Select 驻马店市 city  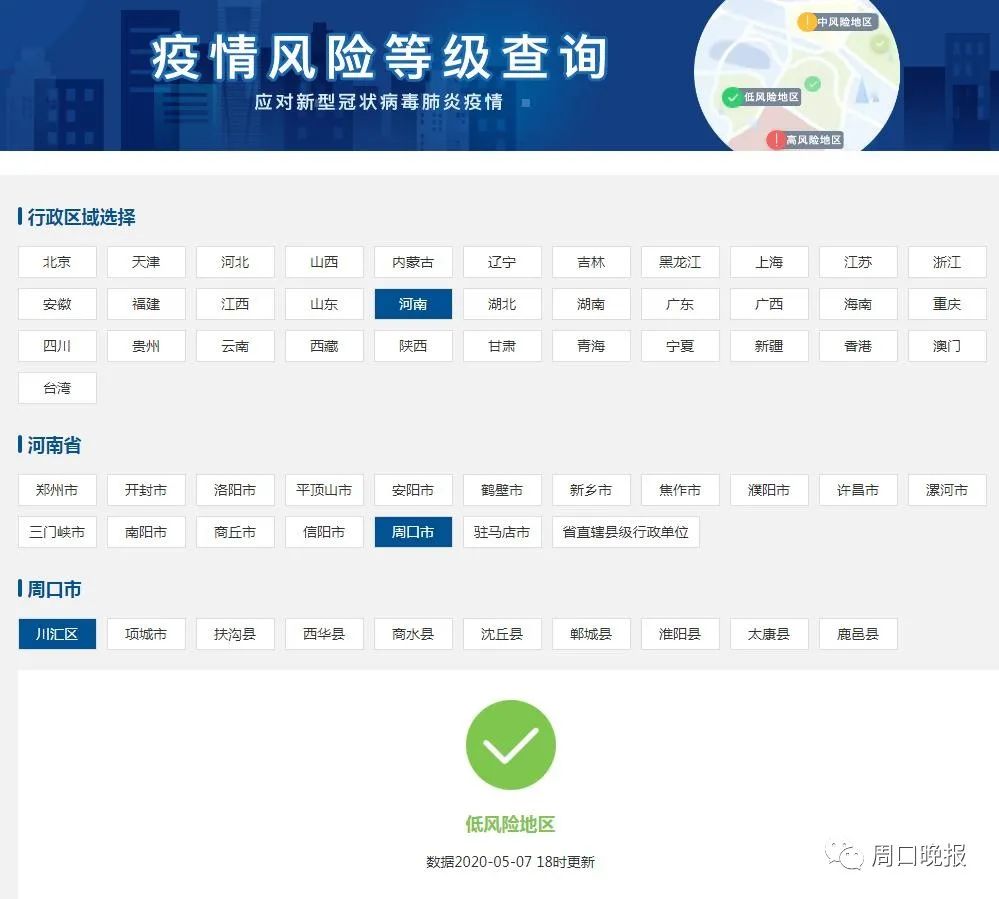502,532
